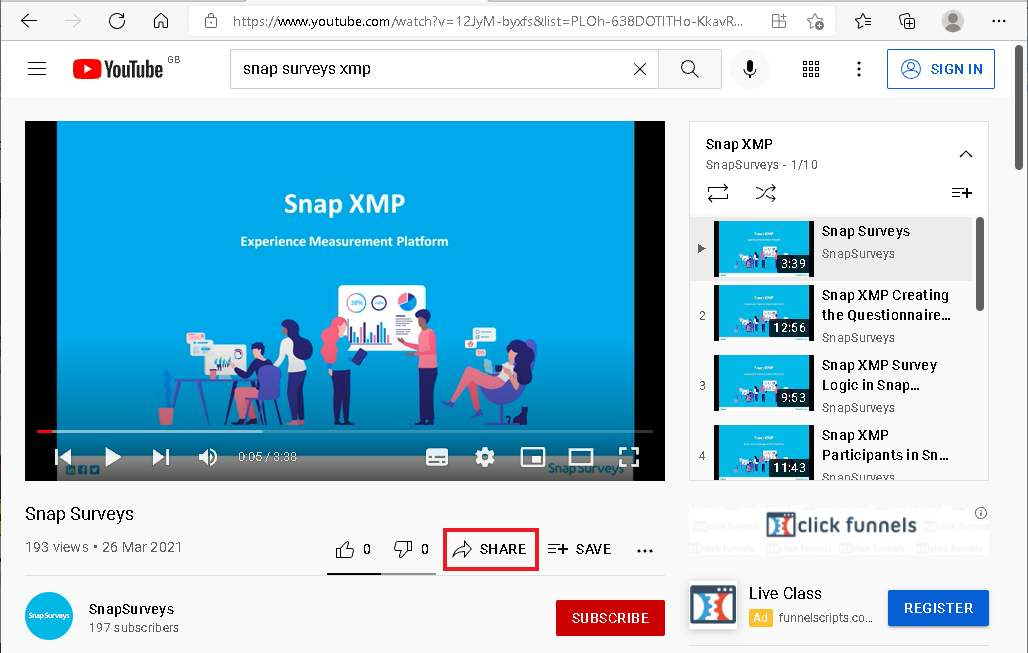
Task: Enter full screen video mode
Action: pyautogui.click(x=629, y=456)
